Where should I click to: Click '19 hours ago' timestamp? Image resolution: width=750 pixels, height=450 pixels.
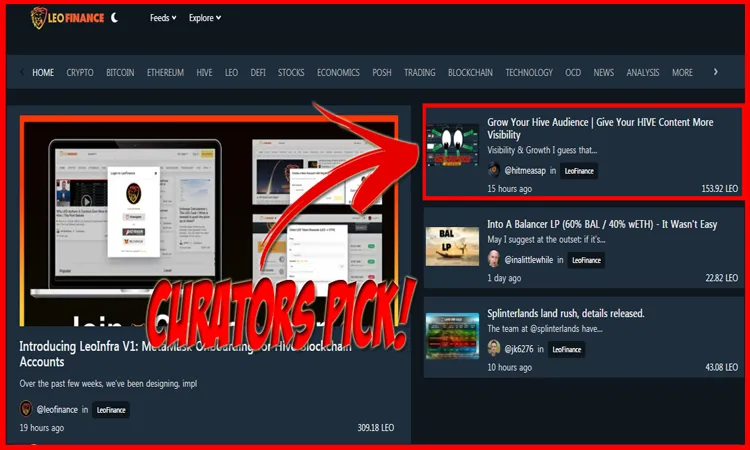point(42,428)
